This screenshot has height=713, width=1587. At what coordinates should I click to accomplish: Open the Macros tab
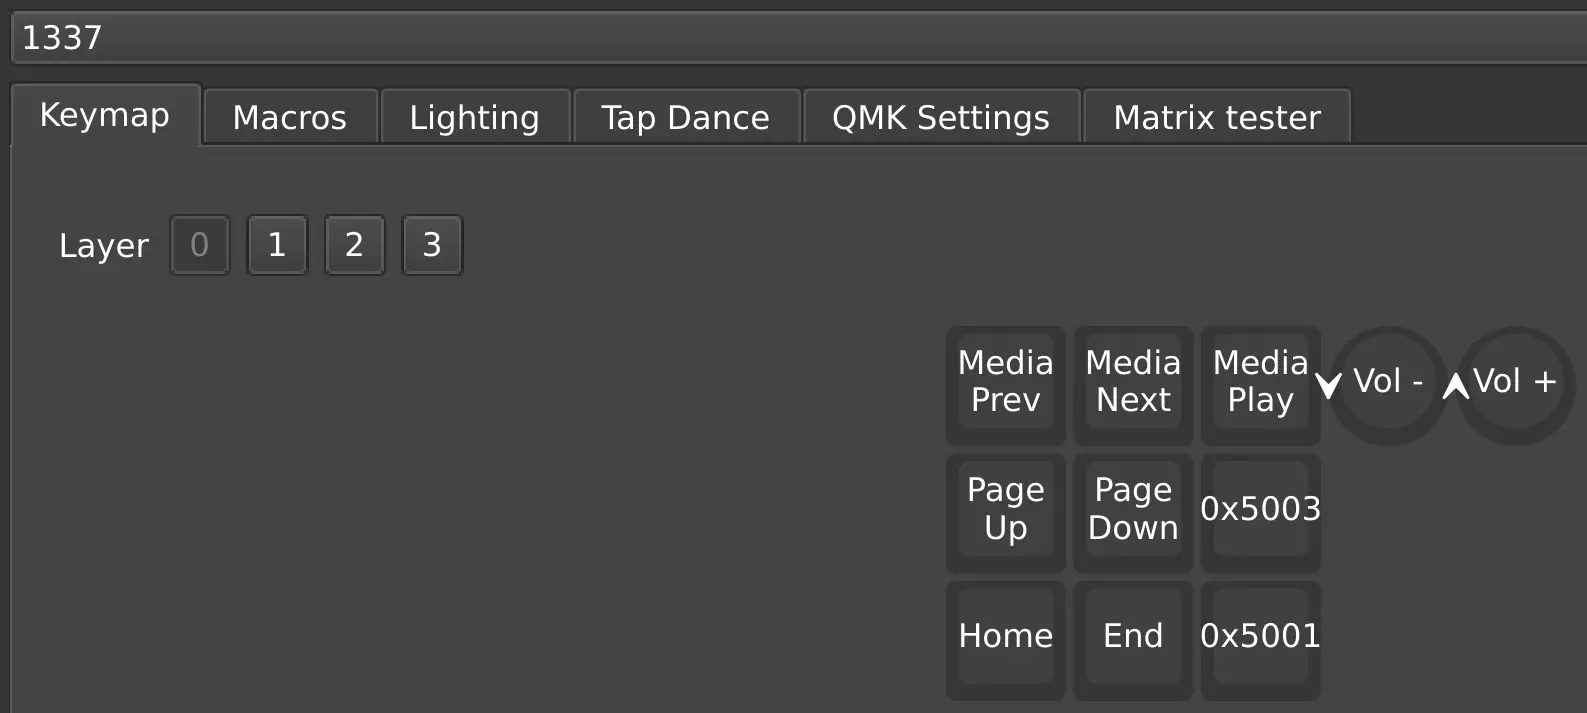(x=290, y=118)
